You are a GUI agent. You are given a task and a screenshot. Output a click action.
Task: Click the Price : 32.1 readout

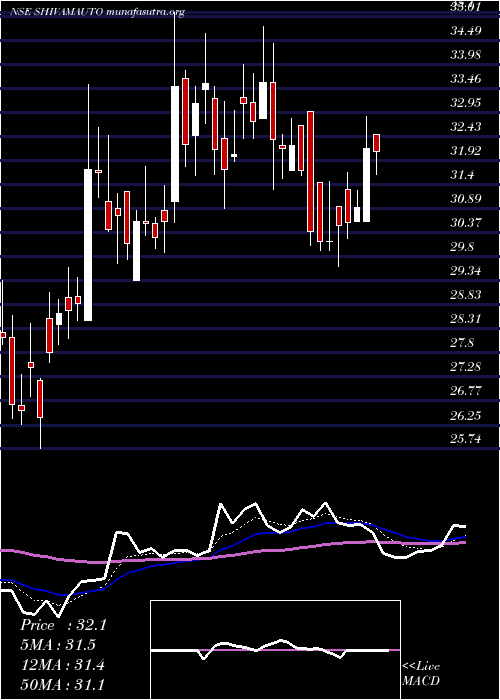(x=63, y=625)
